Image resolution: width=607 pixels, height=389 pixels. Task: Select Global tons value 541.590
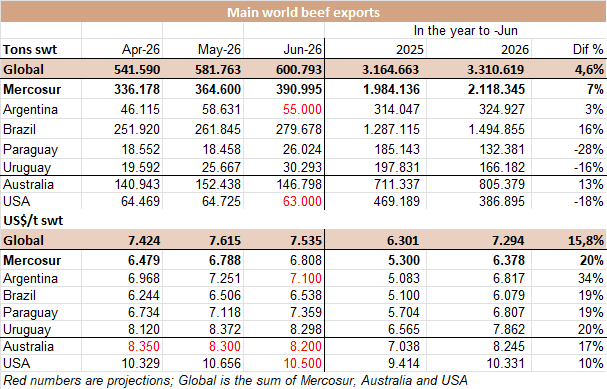pyautogui.click(x=137, y=70)
